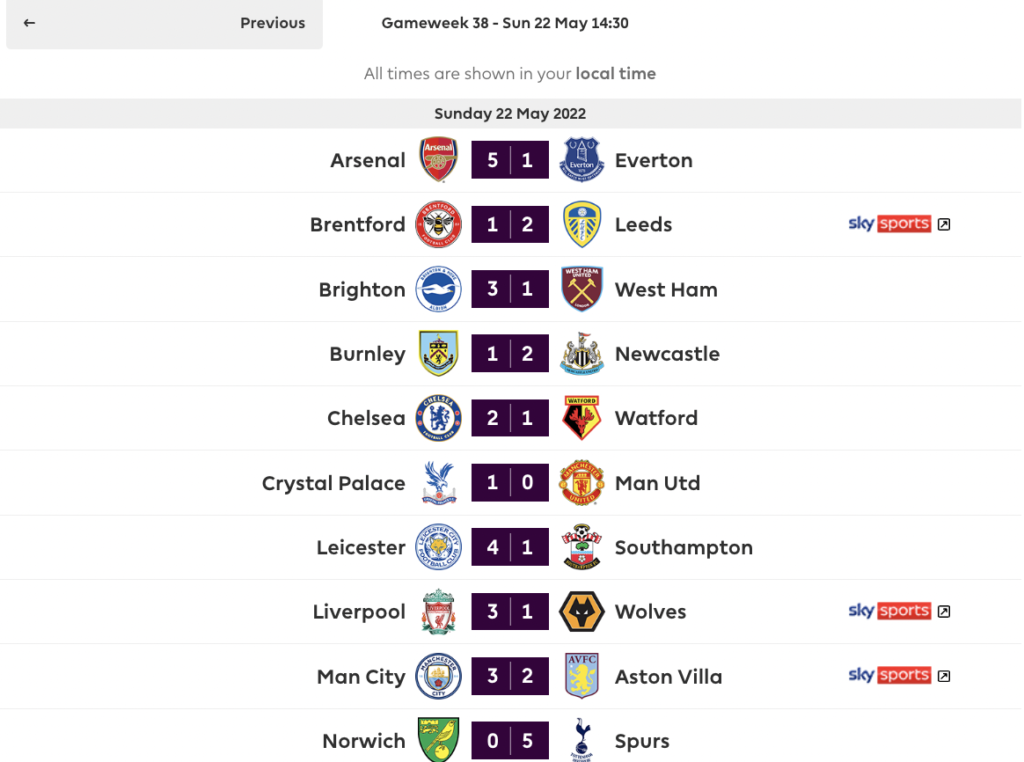Click the Chelsea club crest

(438, 418)
